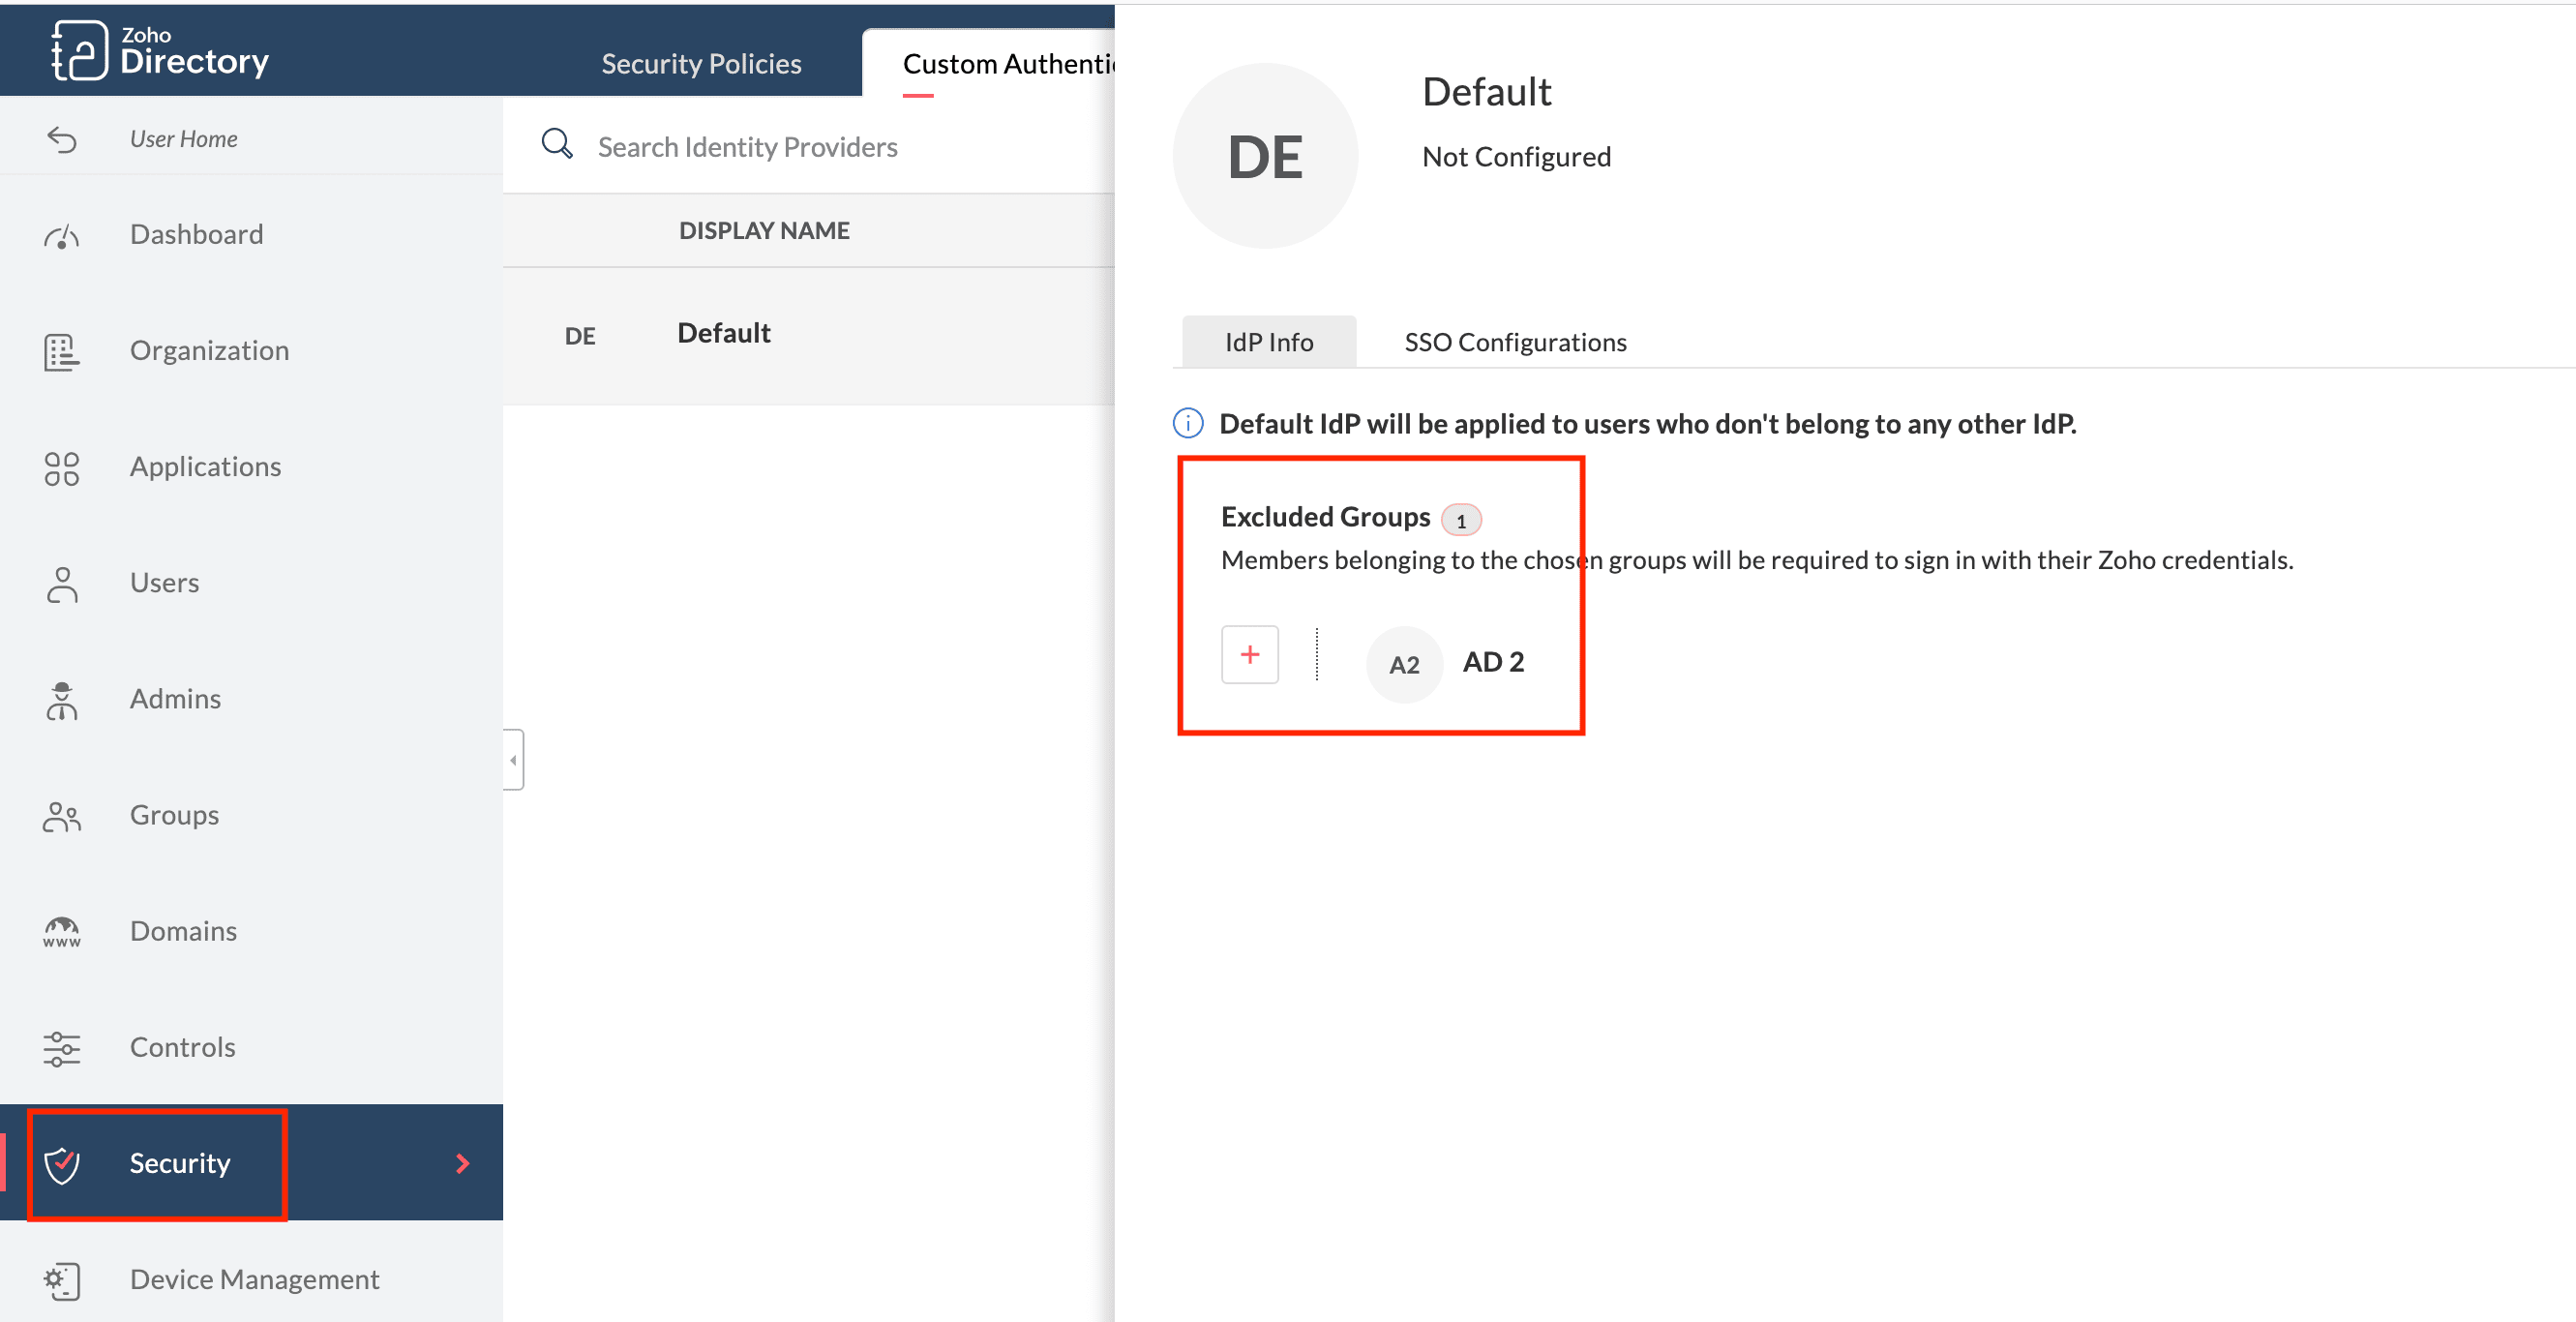This screenshot has width=2576, height=1322.
Task: Select the IdP Info tab
Action: point(1268,342)
